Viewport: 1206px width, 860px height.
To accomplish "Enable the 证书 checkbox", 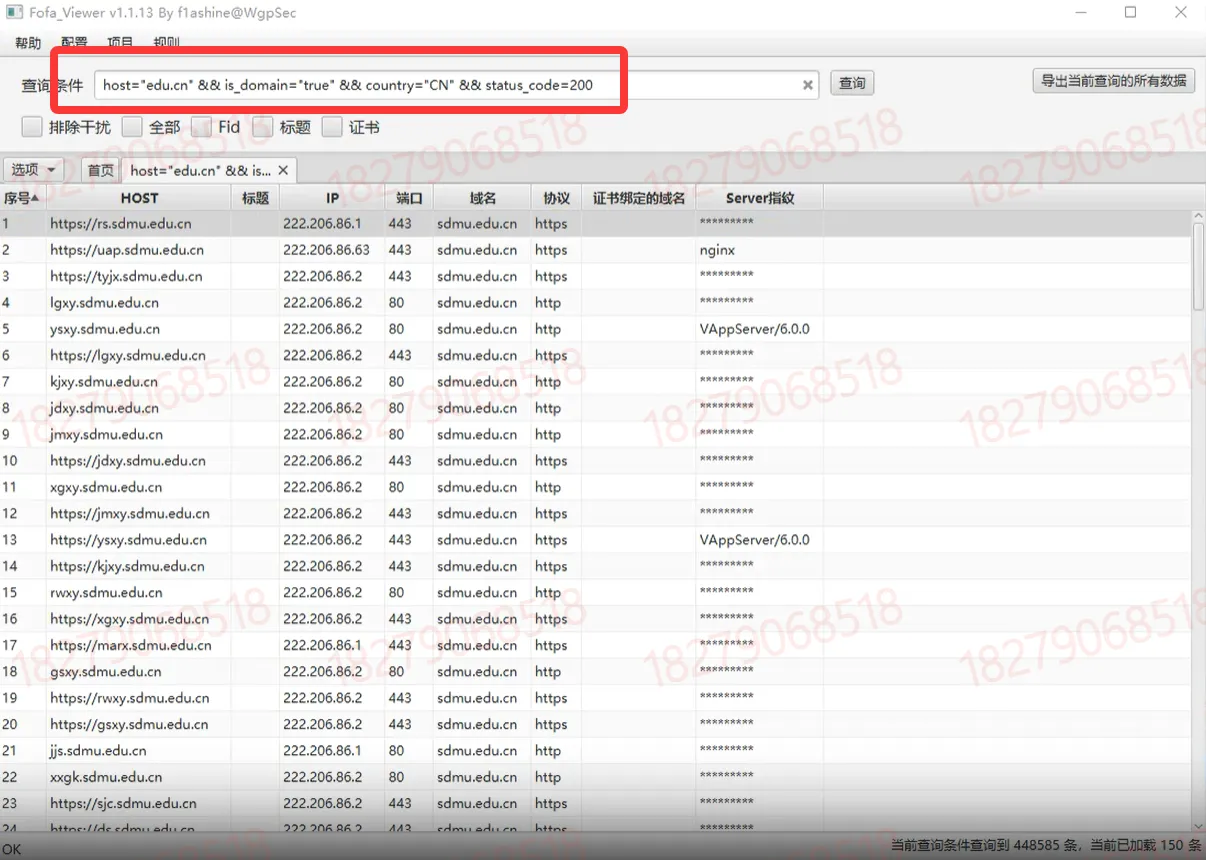I will (x=332, y=127).
